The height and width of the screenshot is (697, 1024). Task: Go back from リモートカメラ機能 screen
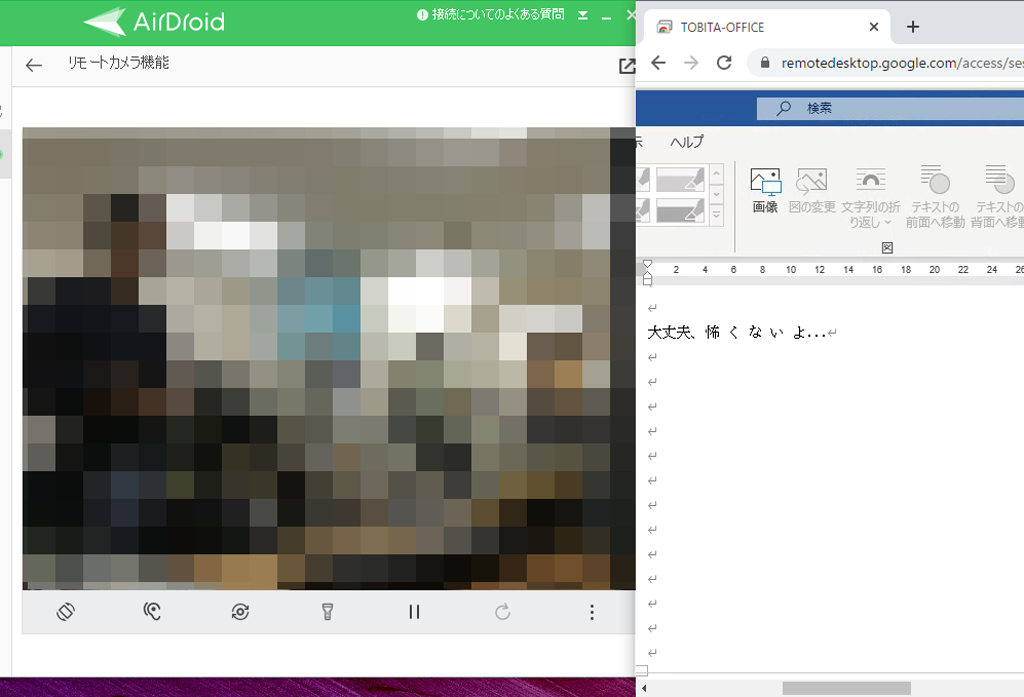[34, 65]
